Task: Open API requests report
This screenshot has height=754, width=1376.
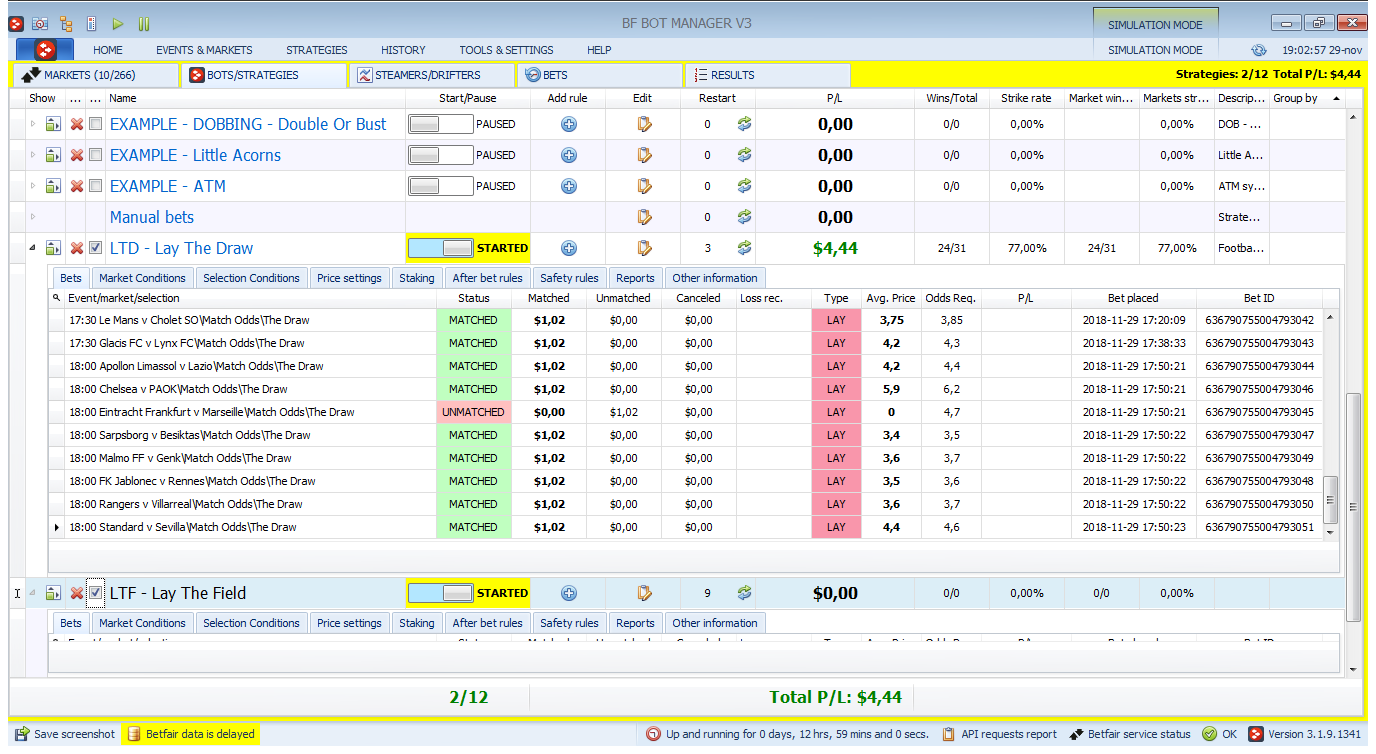Action: coord(999,734)
